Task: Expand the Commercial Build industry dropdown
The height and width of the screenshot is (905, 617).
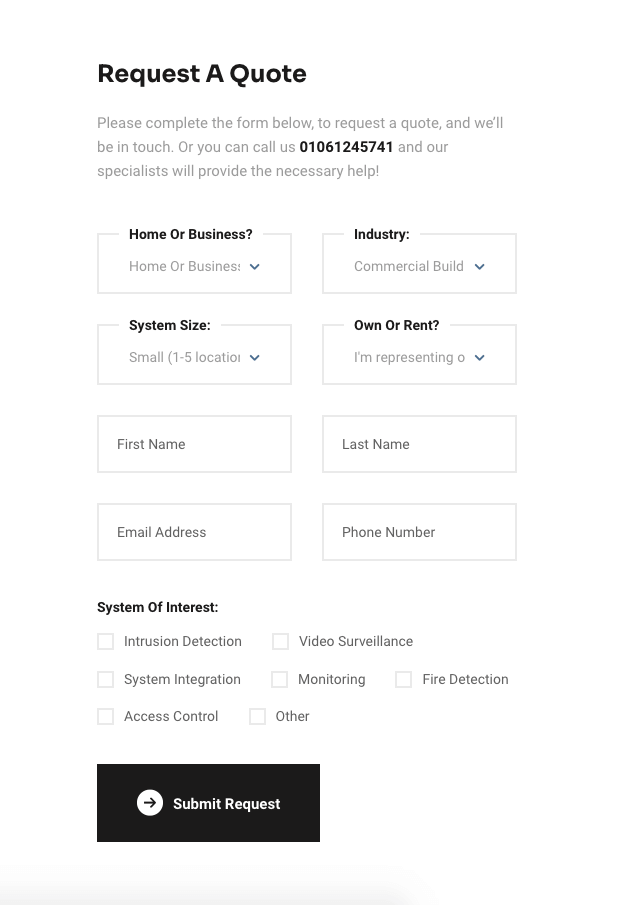Action: point(409,267)
